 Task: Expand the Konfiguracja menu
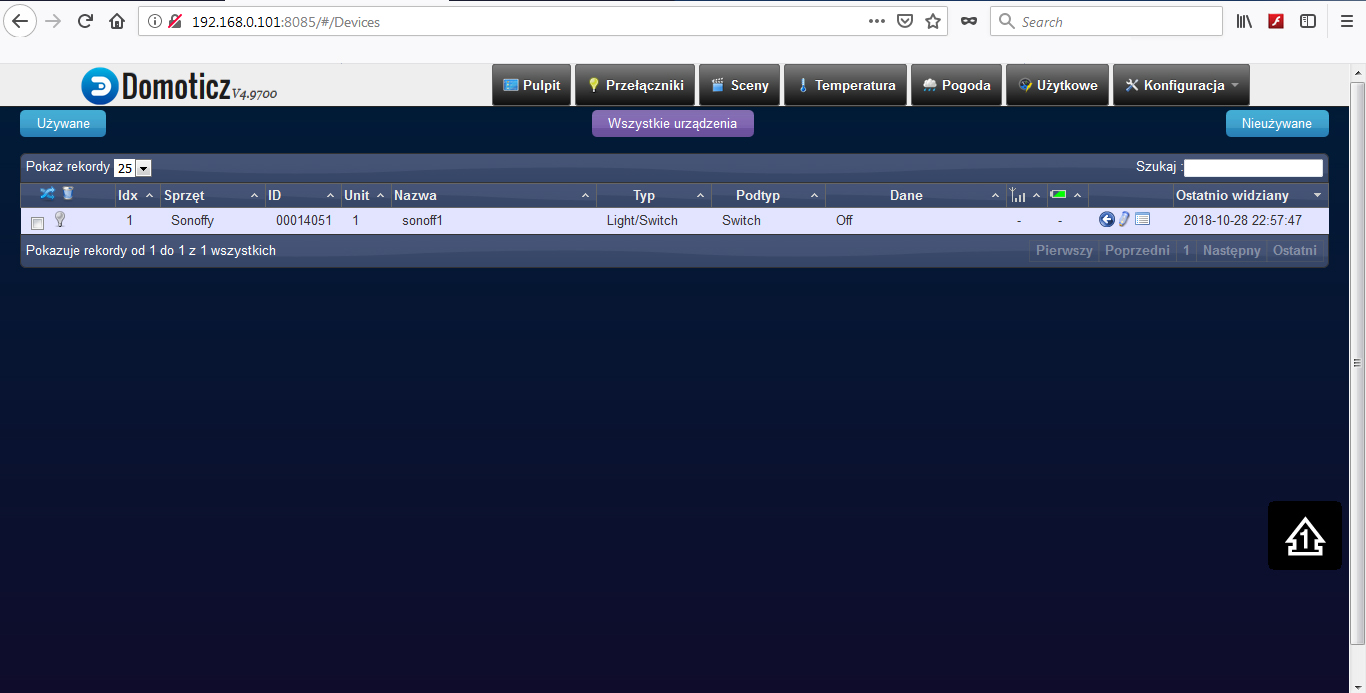[1181, 86]
